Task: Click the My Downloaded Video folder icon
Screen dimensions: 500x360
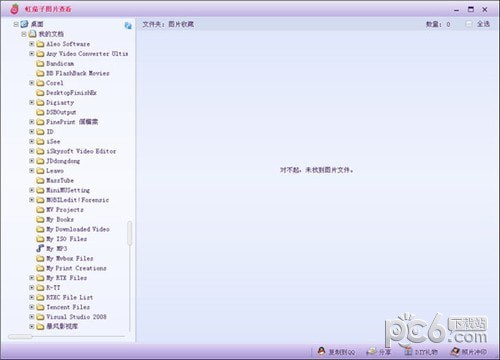Action: pyautogui.click(x=40, y=229)
